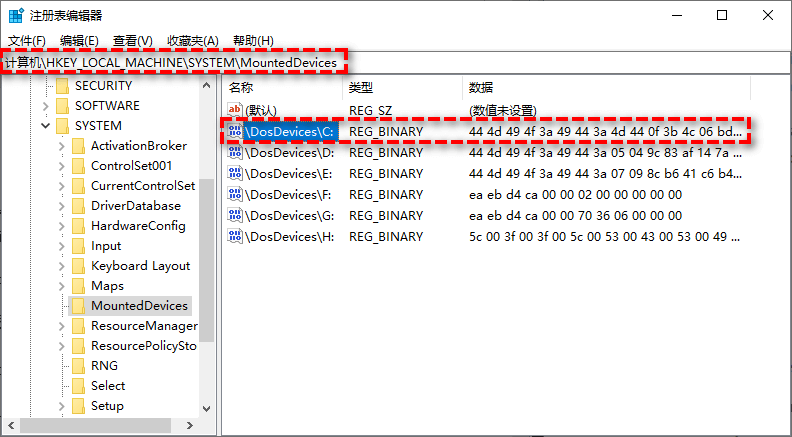Open the 编辑(E) menu
This screenshot has width=792, height=437.
coord(79,41)
